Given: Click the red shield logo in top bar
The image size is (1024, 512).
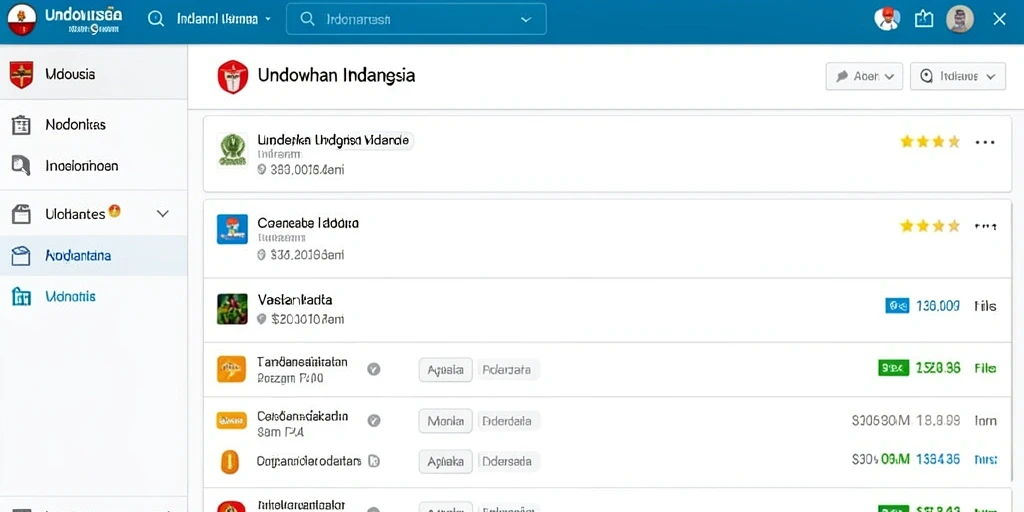Looking at the screenshot, I should pyautogui.click(x=22, y=19).
